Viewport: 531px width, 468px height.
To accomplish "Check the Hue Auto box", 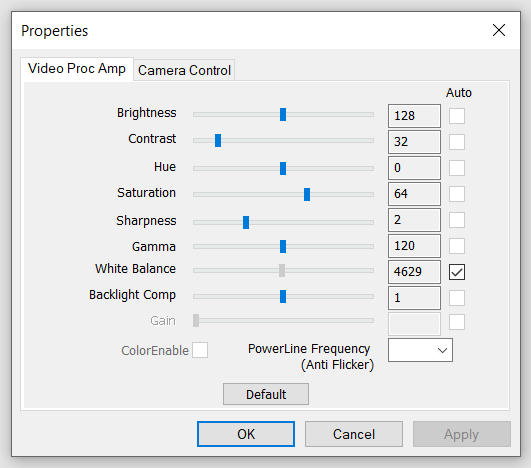I will (456, 168).
